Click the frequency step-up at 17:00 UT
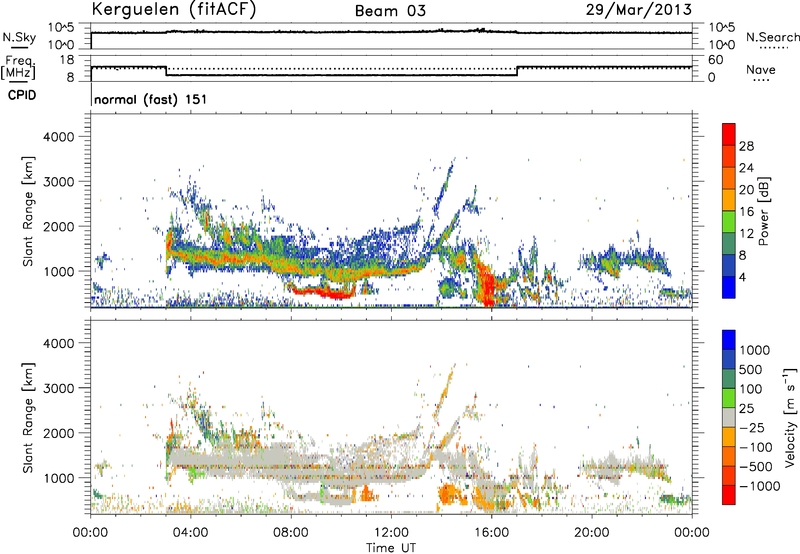Screen dimensions: 800x554 click(517, 71)
